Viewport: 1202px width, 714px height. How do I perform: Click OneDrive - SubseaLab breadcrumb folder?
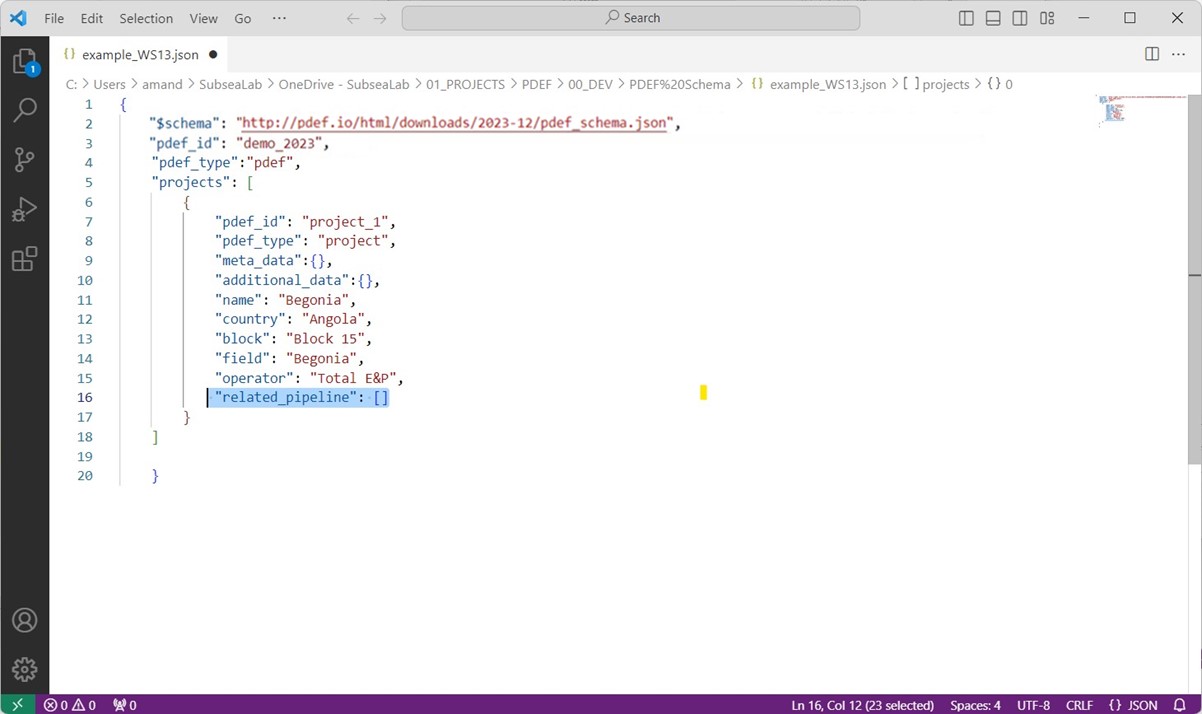pyautogui.click(x=344, y=84)
